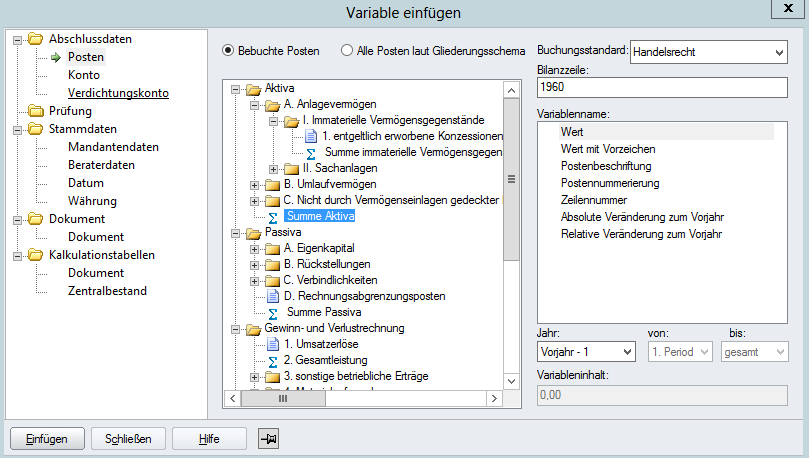
Task: Expand the A. Eigenkapital node
Action: [x=254, y=249]
